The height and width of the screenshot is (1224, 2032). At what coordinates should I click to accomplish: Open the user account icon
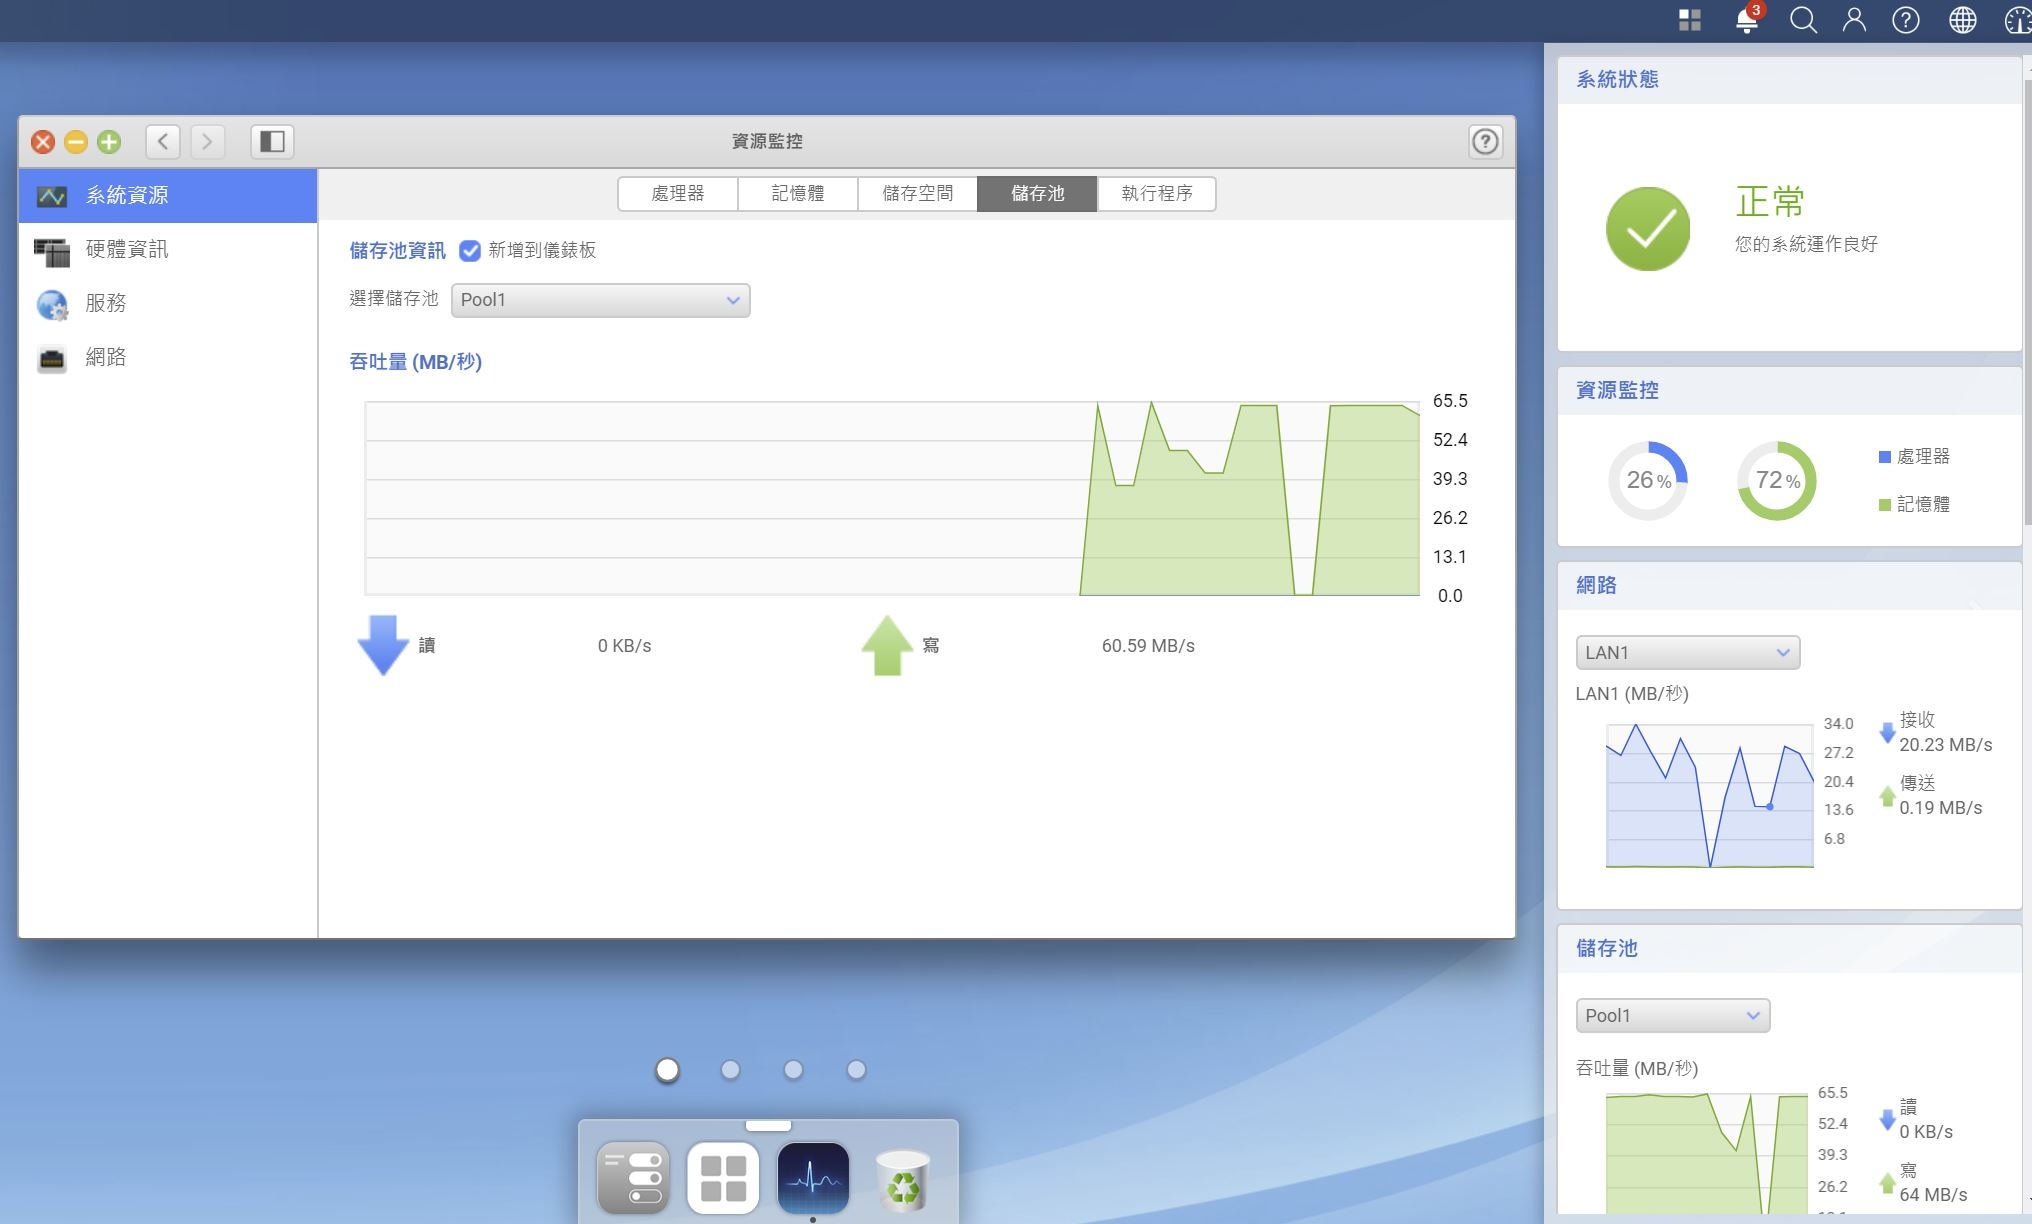1854,20
